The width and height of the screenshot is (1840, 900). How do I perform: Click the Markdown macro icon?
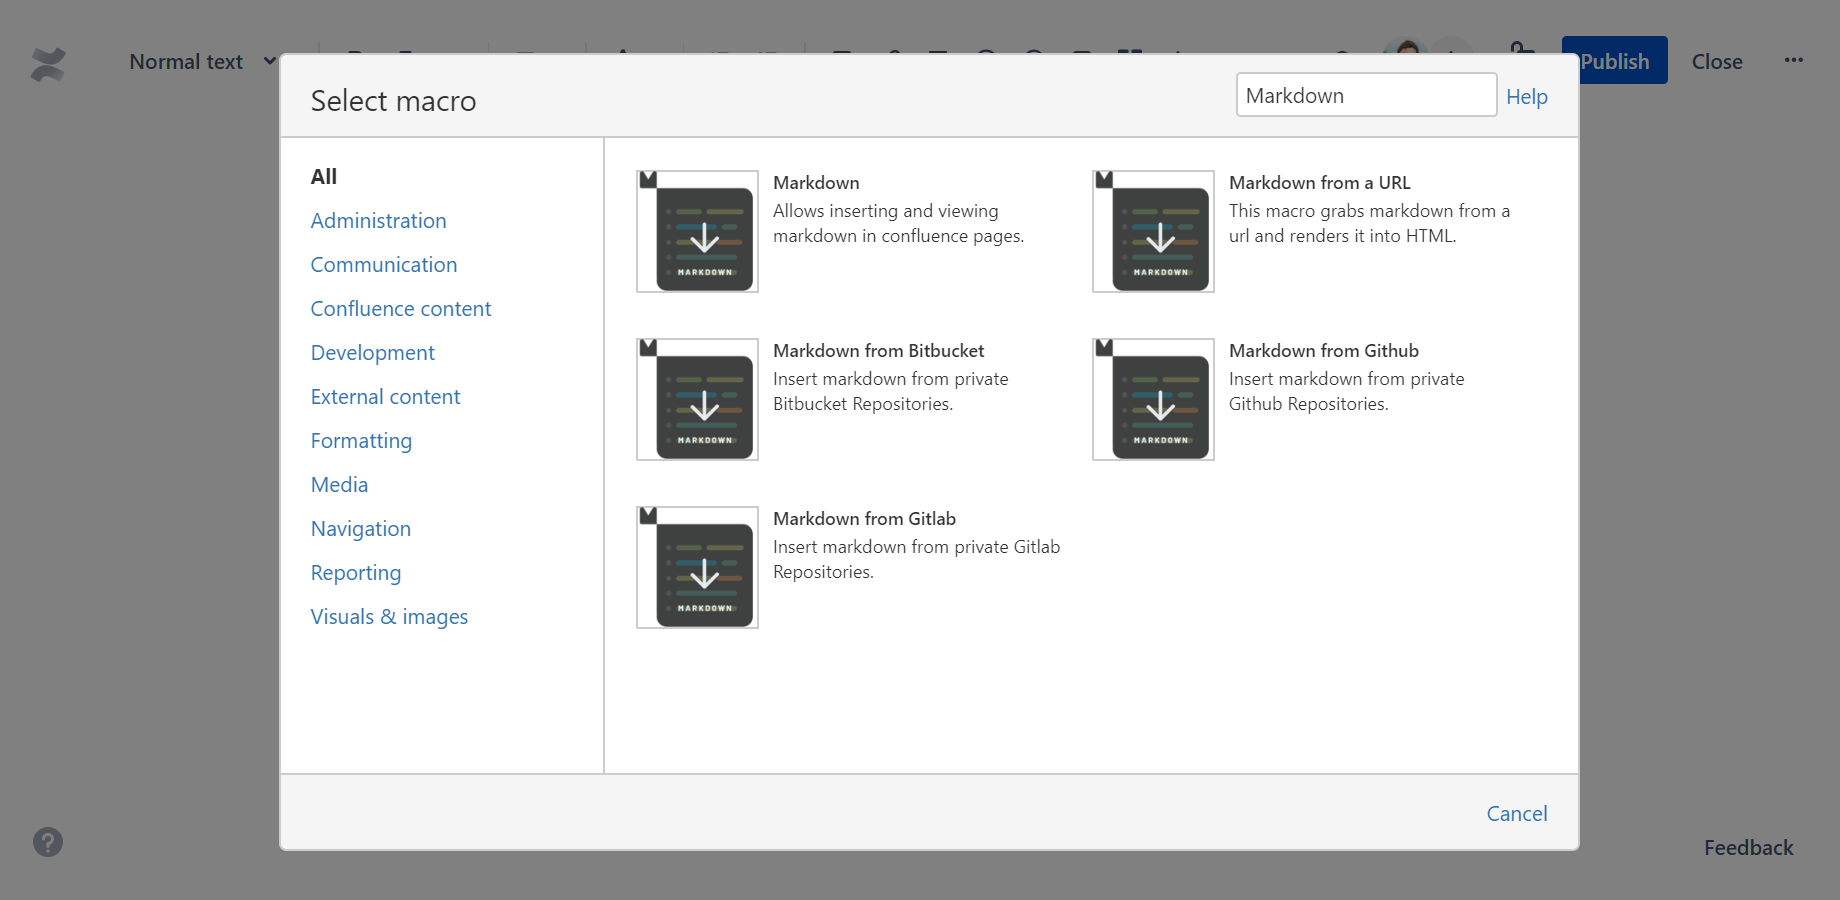pos(697,231)
